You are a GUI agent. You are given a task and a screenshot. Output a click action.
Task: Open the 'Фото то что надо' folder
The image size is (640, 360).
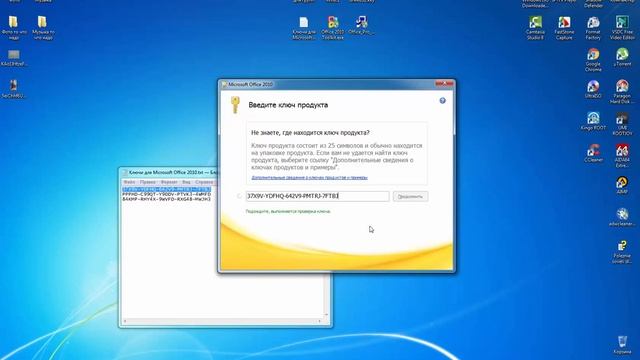point(13,27)
